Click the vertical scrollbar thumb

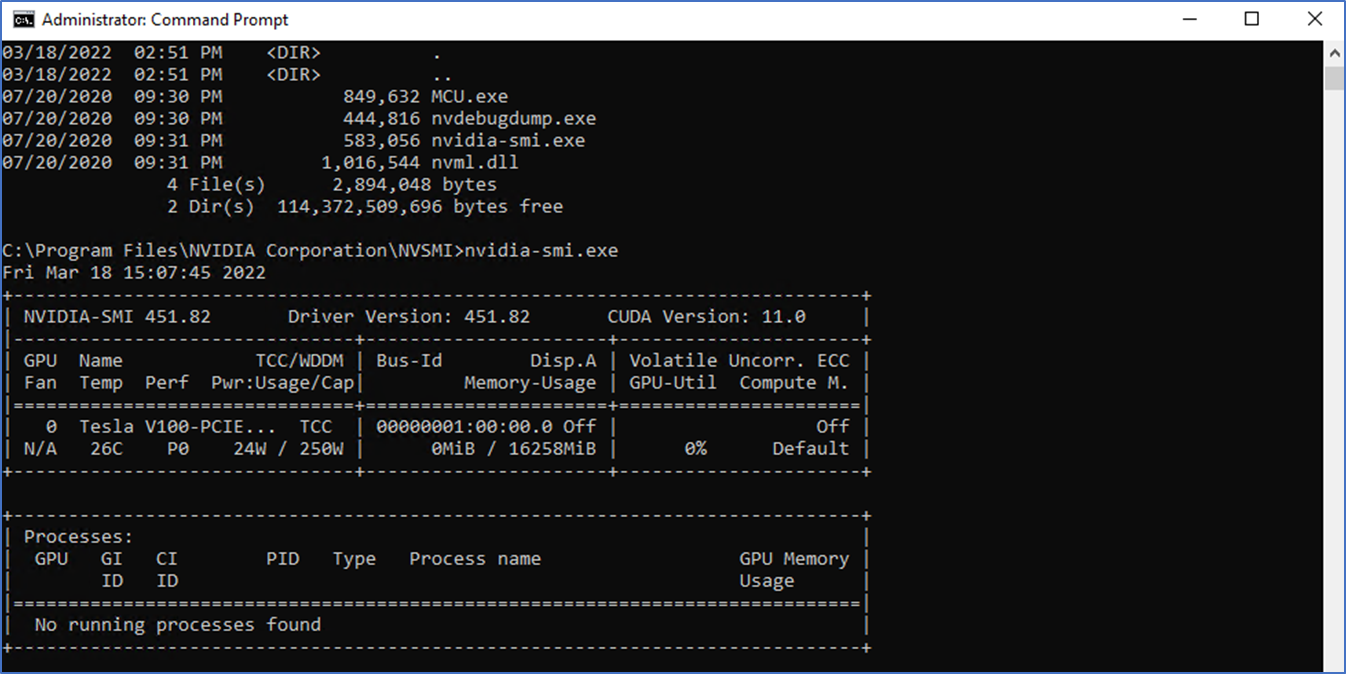1334,79
